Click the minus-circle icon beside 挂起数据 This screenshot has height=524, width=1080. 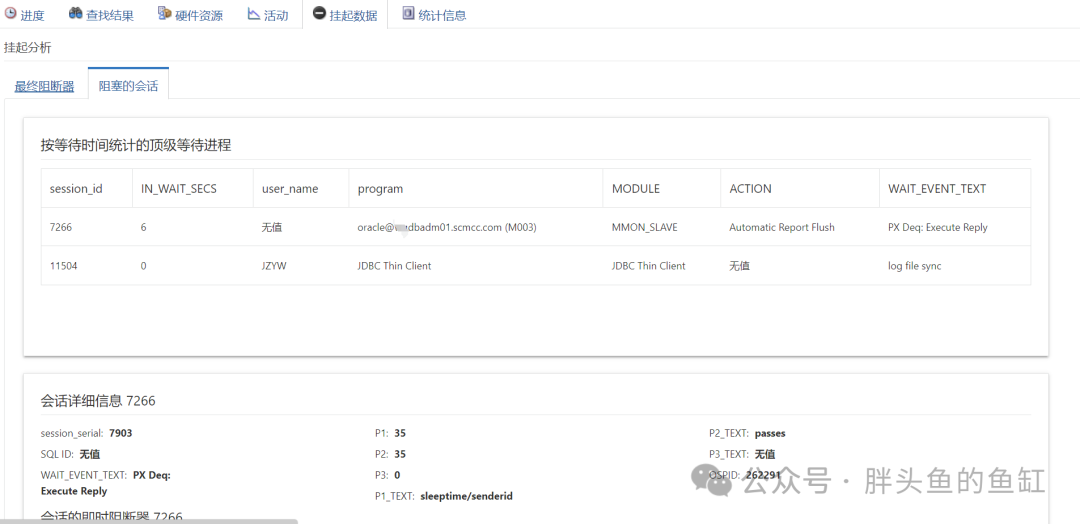tap(319, 13)
